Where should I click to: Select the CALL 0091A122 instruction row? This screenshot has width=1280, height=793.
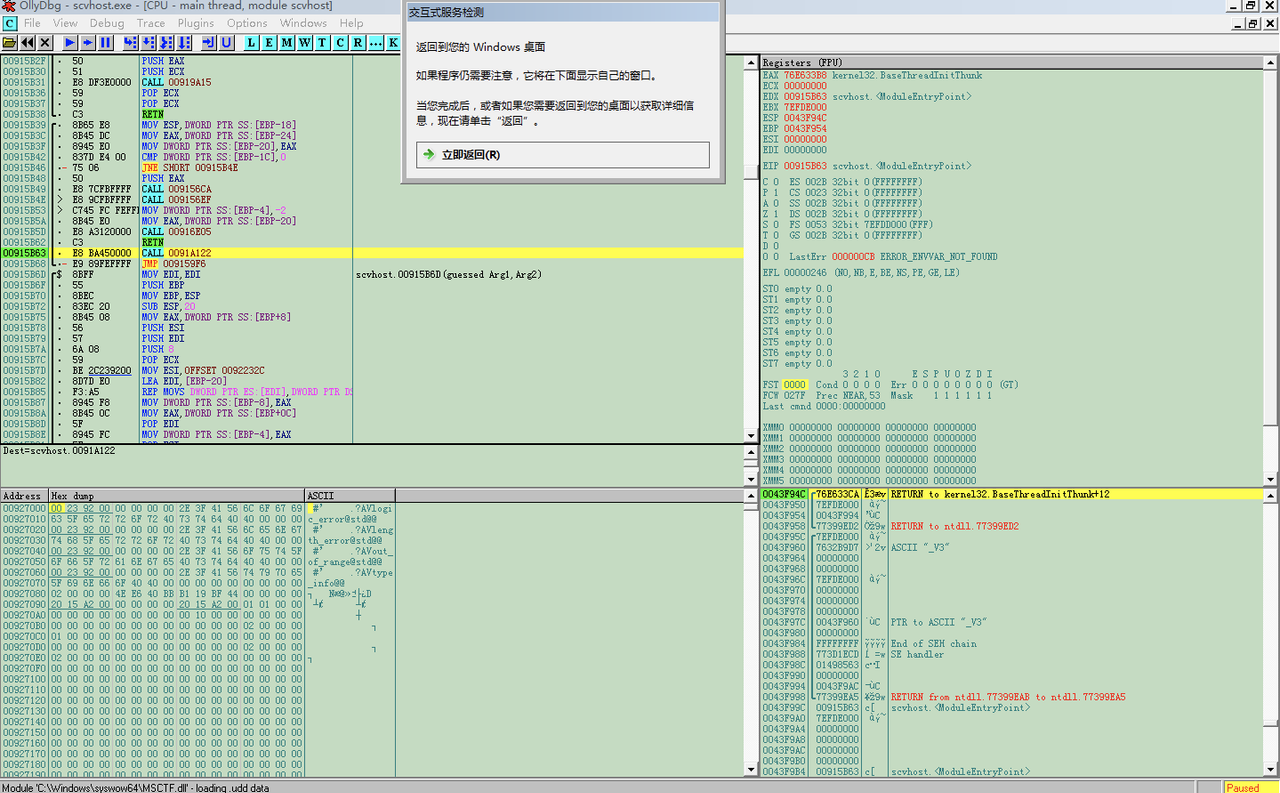(372, 253)
